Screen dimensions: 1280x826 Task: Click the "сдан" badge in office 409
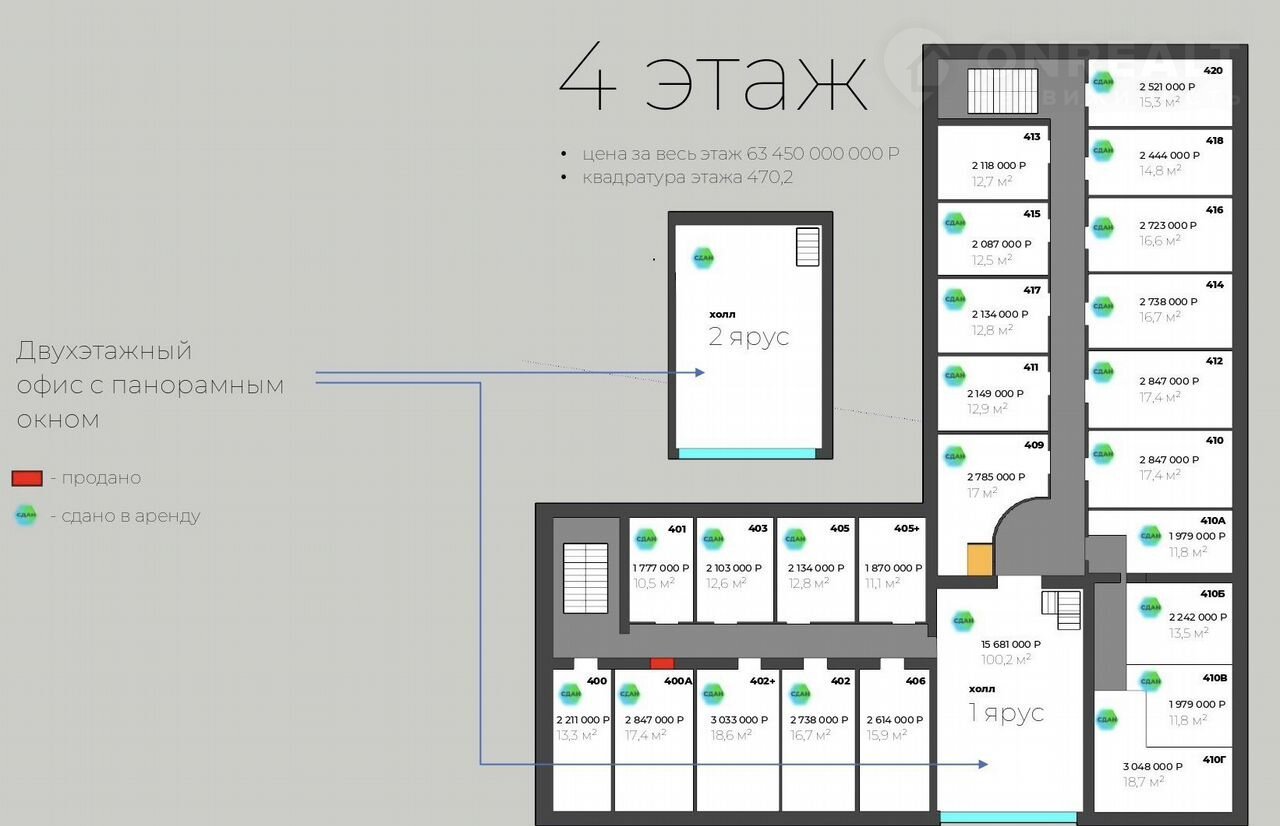[954, 456]
